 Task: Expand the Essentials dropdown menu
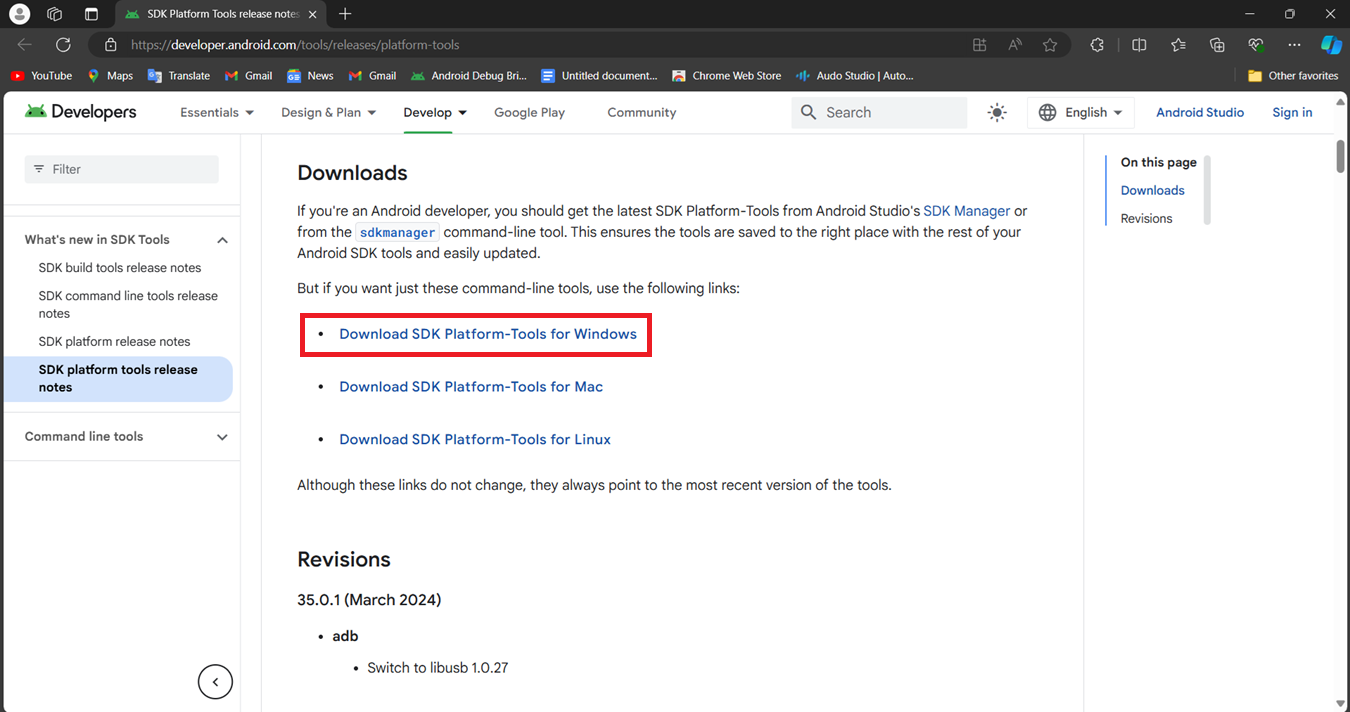217,113
